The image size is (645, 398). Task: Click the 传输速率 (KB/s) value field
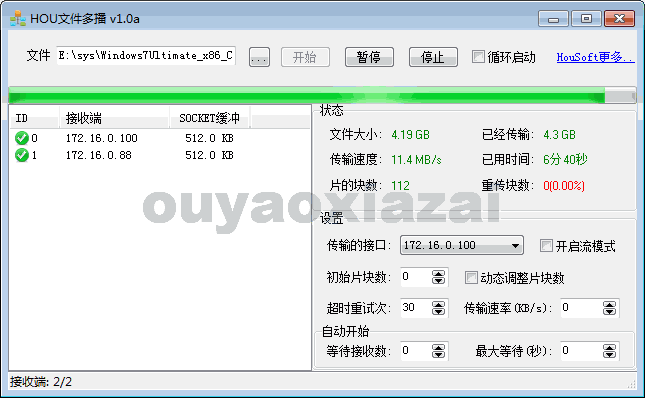point(581,308)
